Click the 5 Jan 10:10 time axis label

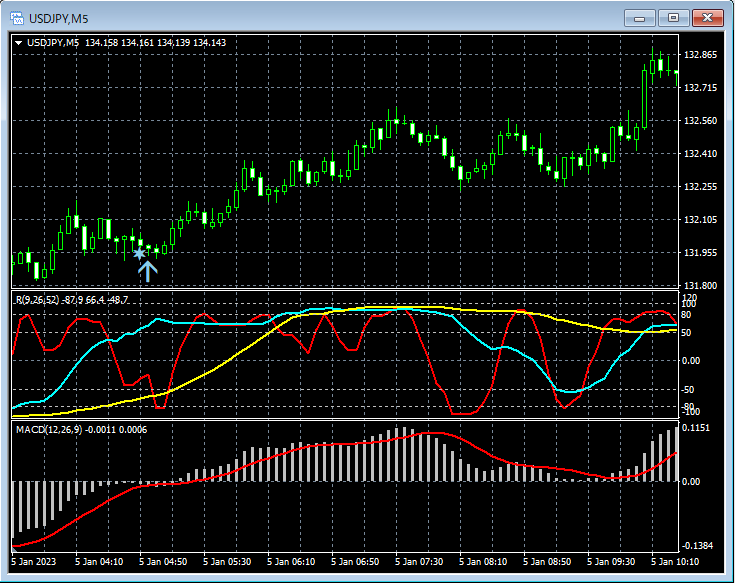click(x=675, y=563)
